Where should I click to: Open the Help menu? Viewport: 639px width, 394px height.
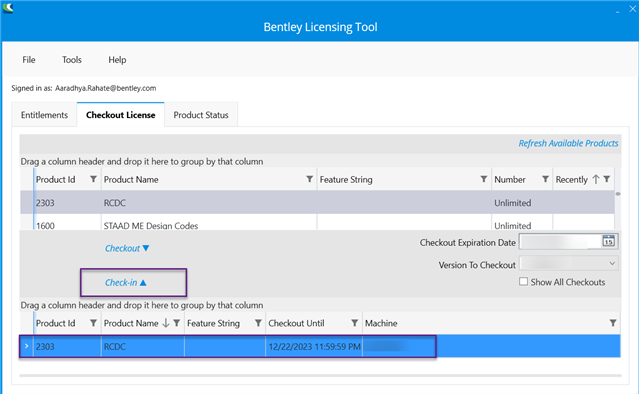[x=117, y=60]
